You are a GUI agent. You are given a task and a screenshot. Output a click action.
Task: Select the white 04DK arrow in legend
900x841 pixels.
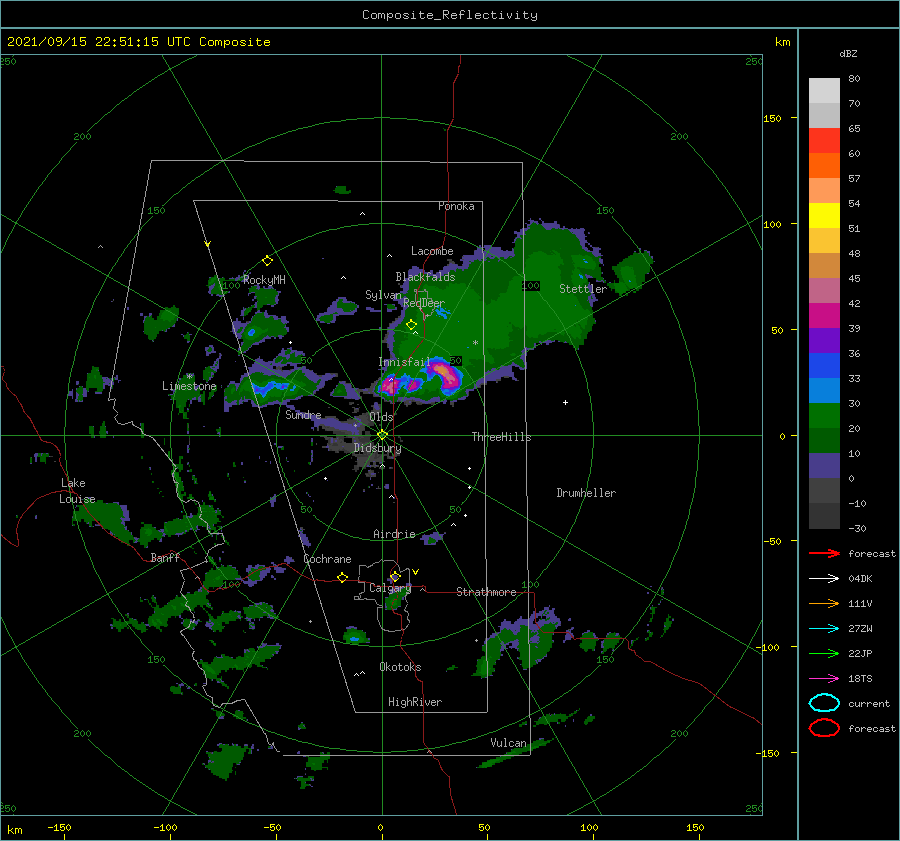[x=824, y=578]
